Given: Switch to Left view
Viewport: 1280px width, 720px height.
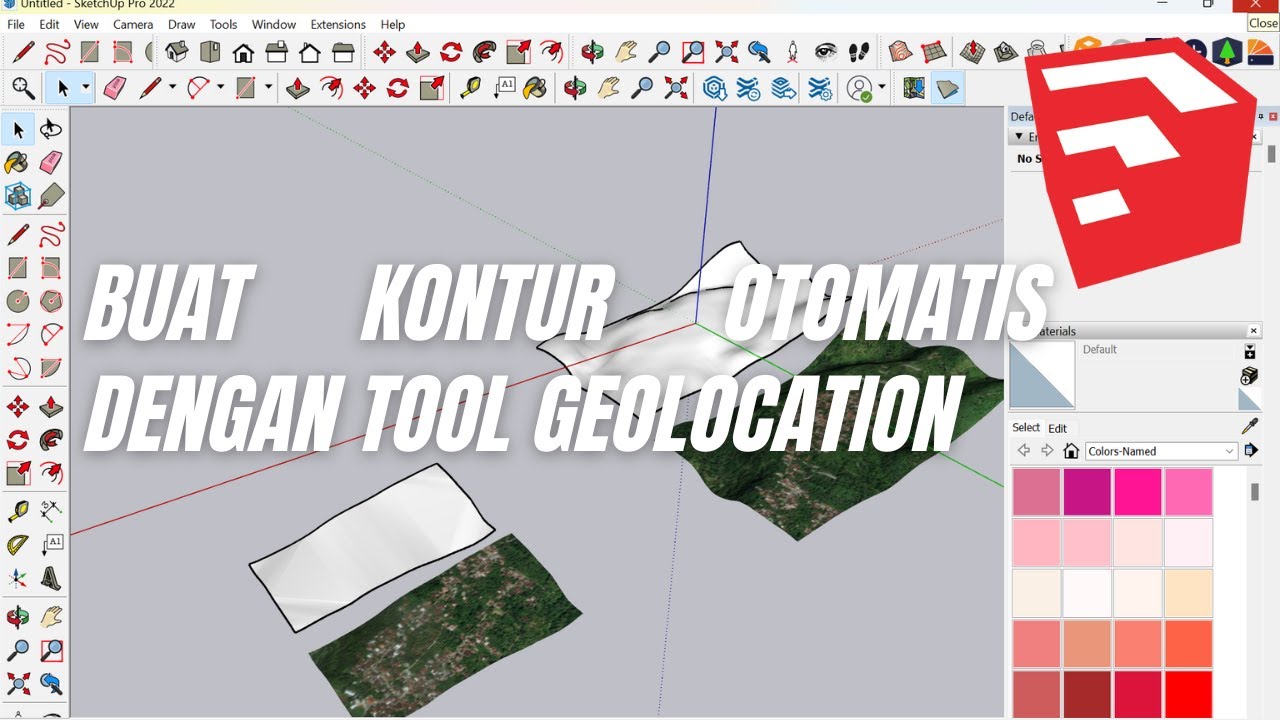Looking at the screenshot, I should pos(343,51).
